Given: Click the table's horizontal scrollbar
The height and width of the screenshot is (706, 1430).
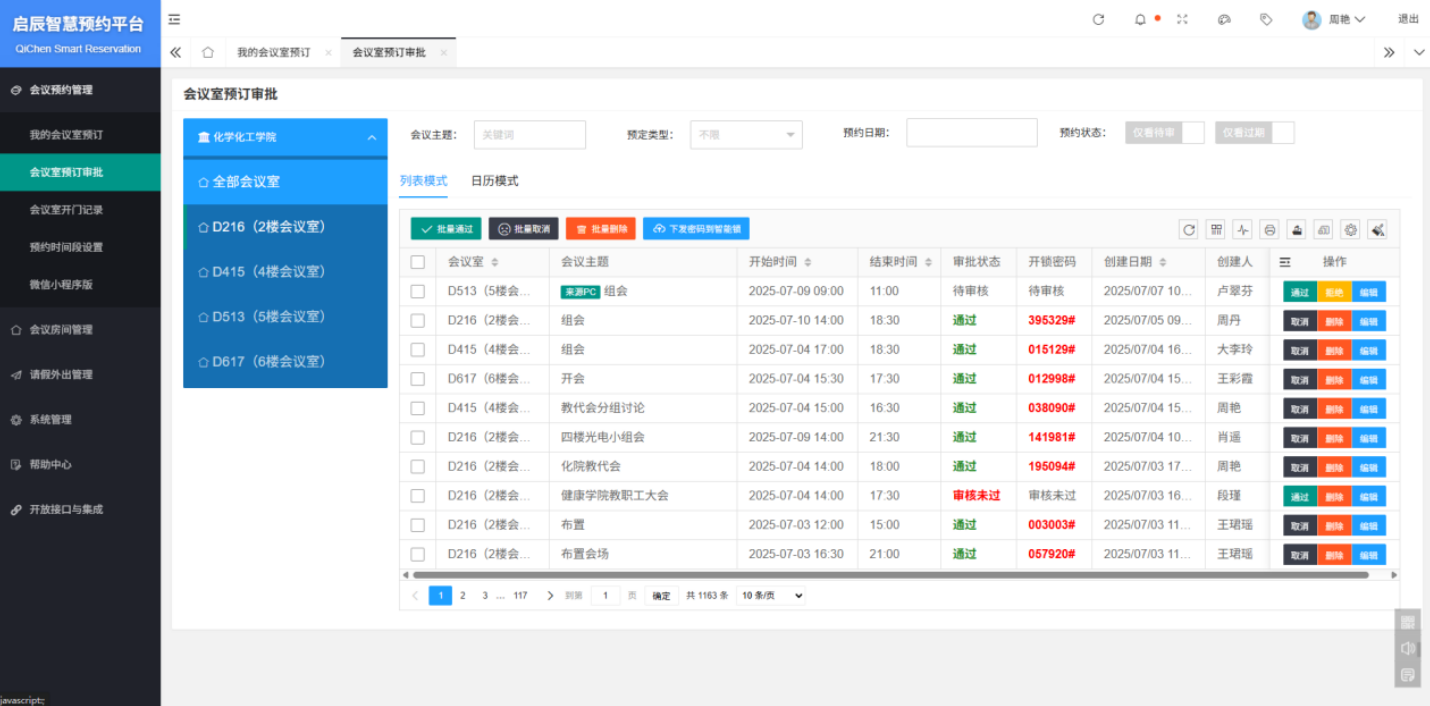Looking at the screenshot, I should point(890,575).
